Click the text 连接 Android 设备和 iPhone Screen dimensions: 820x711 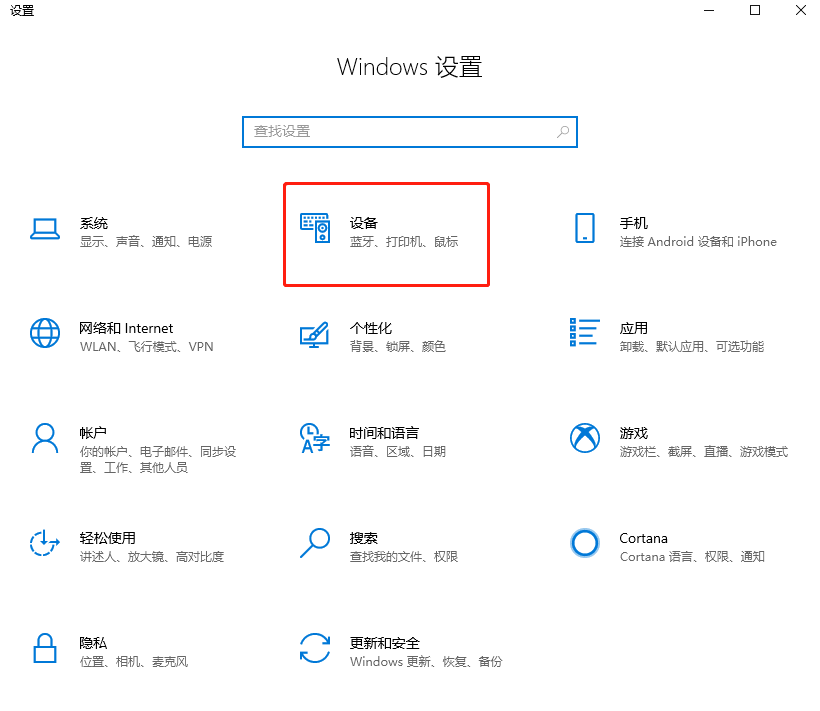coord(698,242)
